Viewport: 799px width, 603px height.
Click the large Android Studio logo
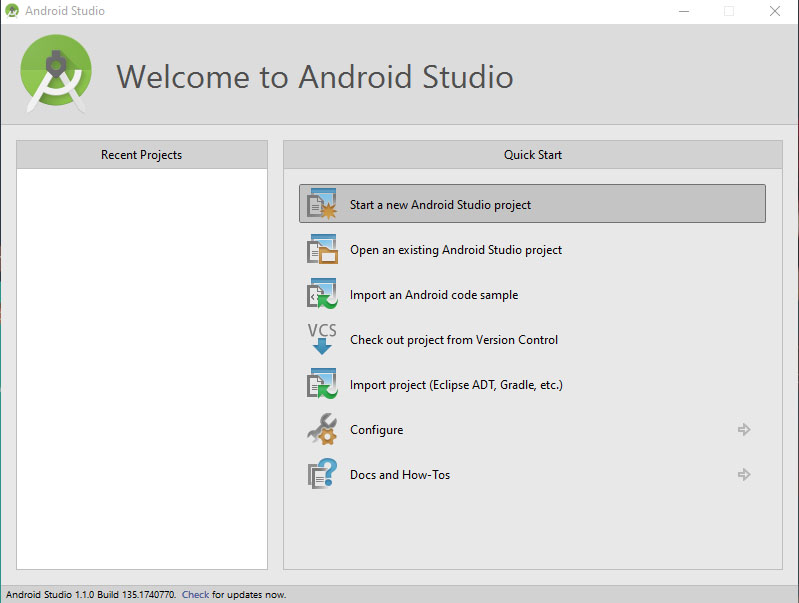click(56, 73)
